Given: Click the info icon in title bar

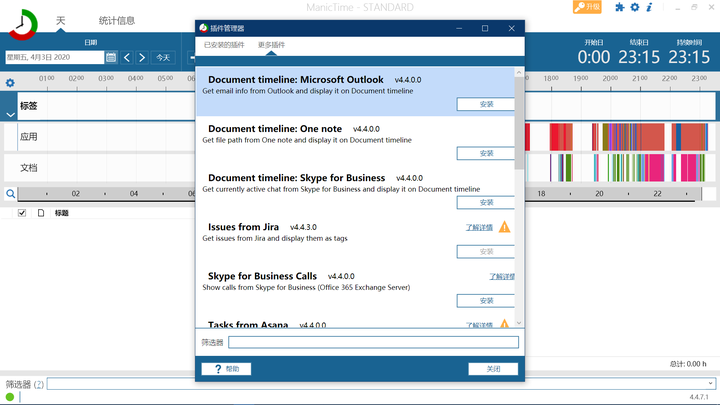Looking at the screenshot, I should [649, 8].
